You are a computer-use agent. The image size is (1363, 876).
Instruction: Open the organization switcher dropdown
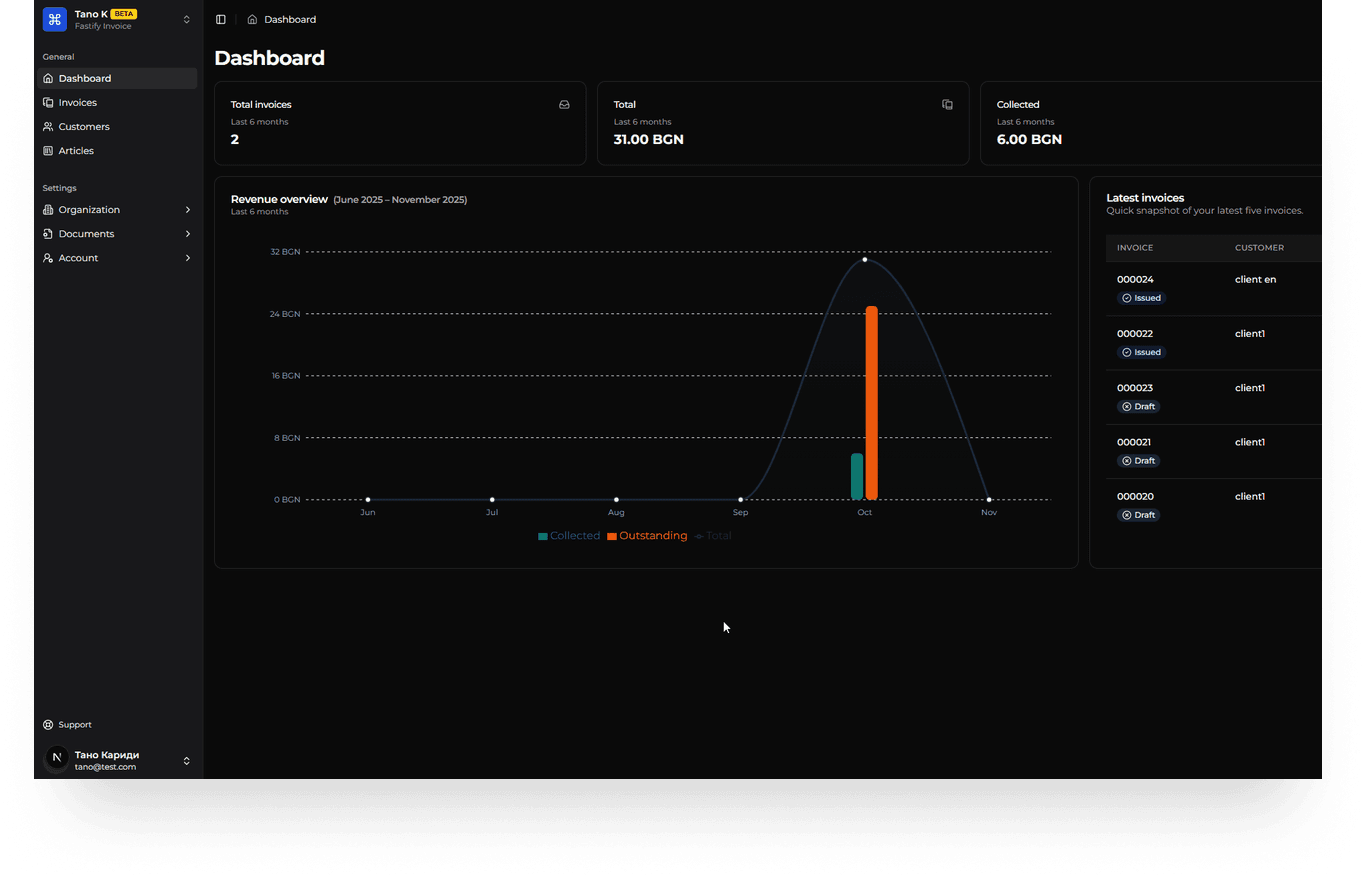tap(186, 19)
